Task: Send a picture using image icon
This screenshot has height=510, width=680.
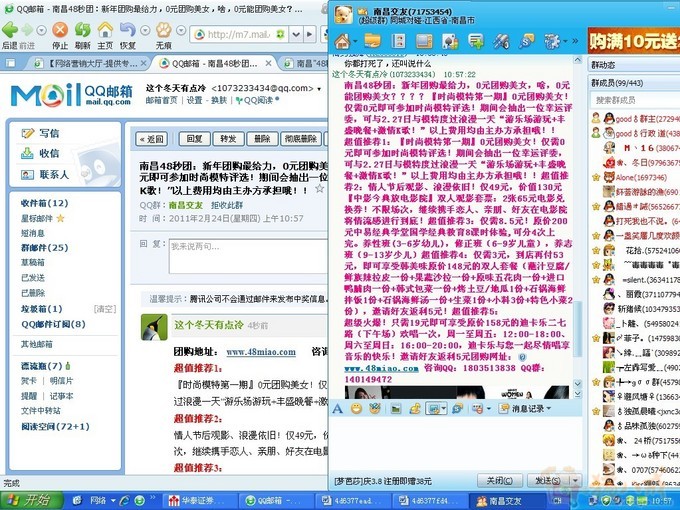Action: tap(396, 409)
